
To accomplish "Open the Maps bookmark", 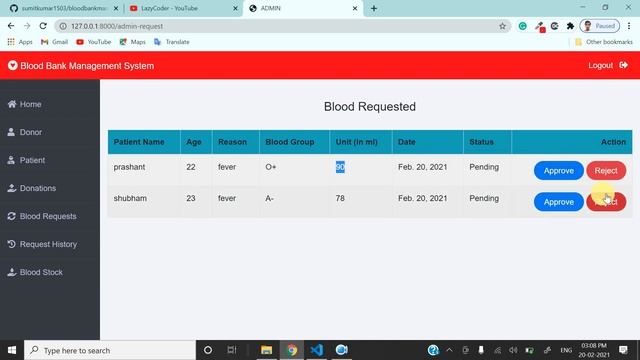I will pos(133,42).
